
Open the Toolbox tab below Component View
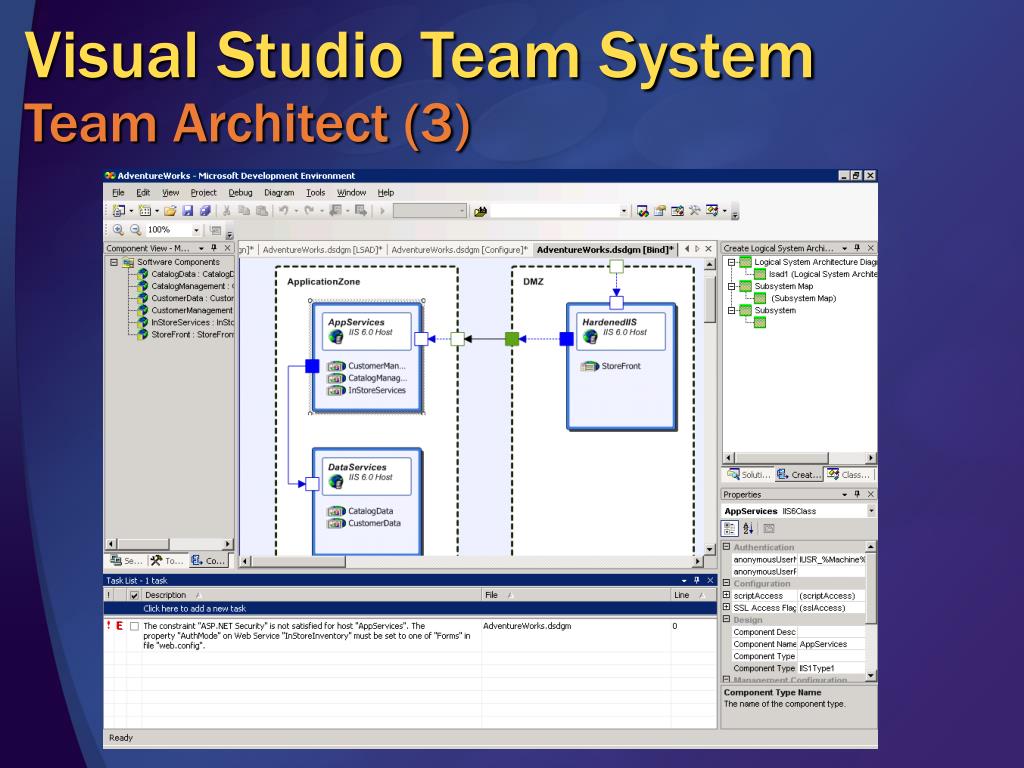pyautogui.click(x=167, y=561)
